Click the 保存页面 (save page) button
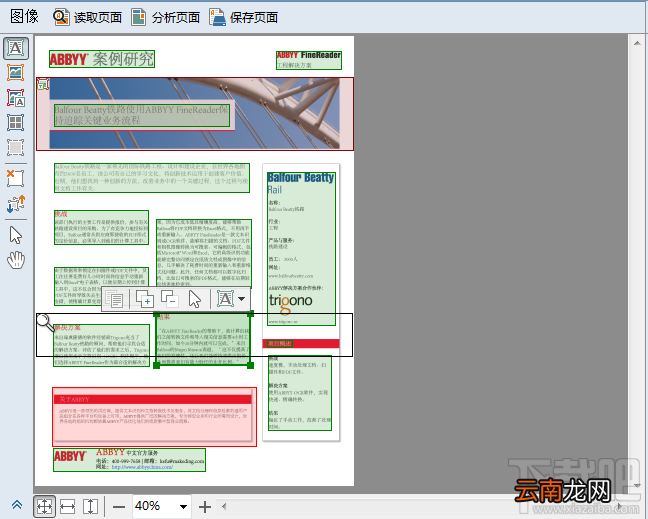The image size is (648, 519). tap(243, 17)
